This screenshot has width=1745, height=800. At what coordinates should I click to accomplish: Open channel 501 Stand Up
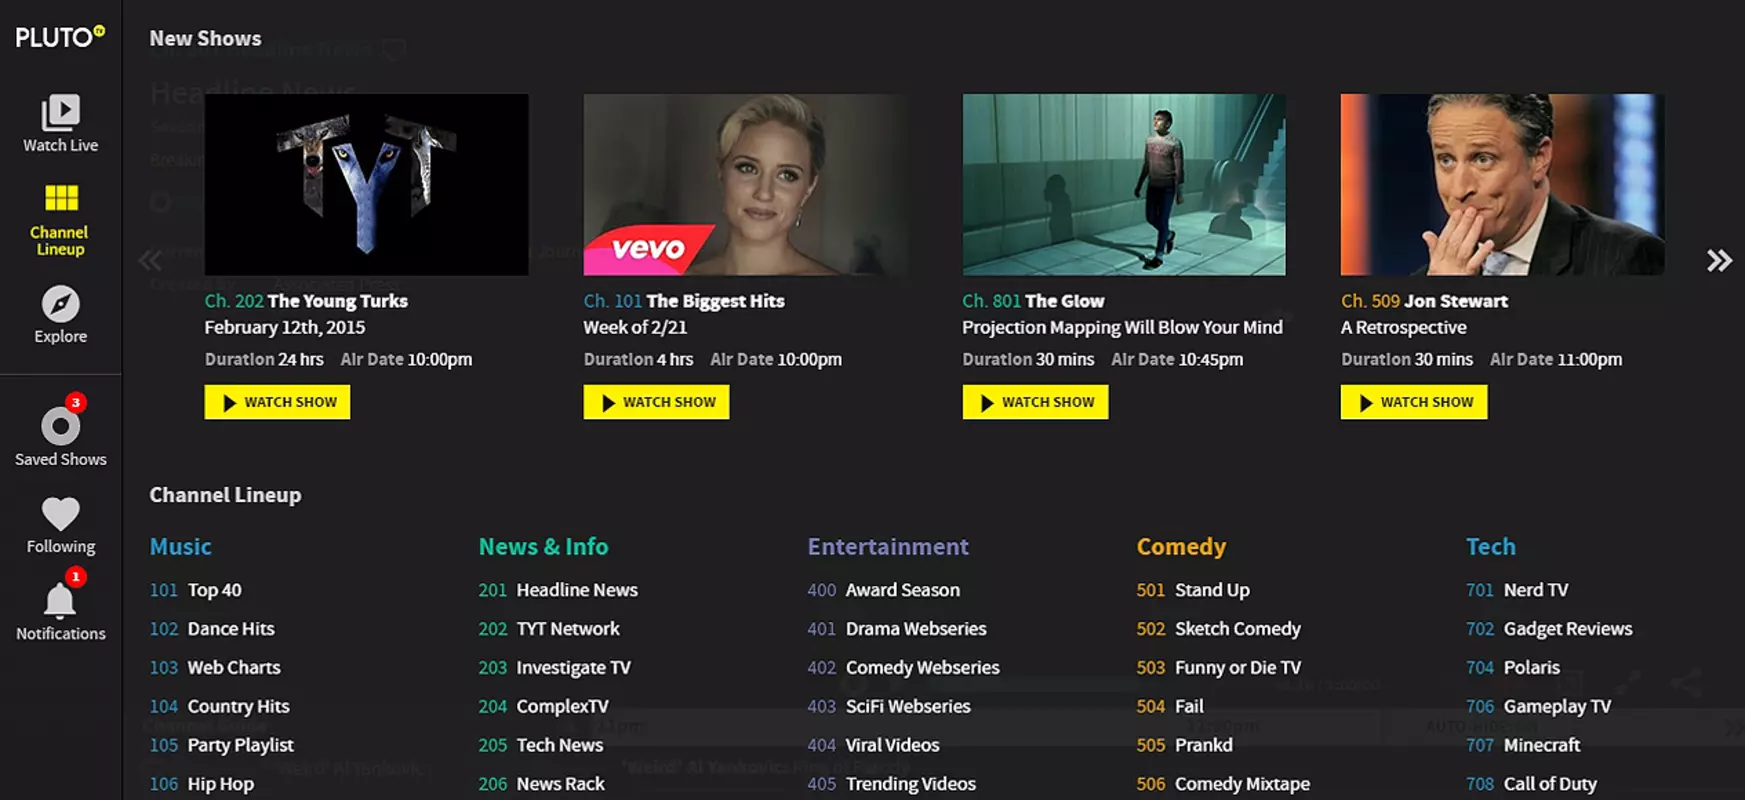(x=1193, y=590)
